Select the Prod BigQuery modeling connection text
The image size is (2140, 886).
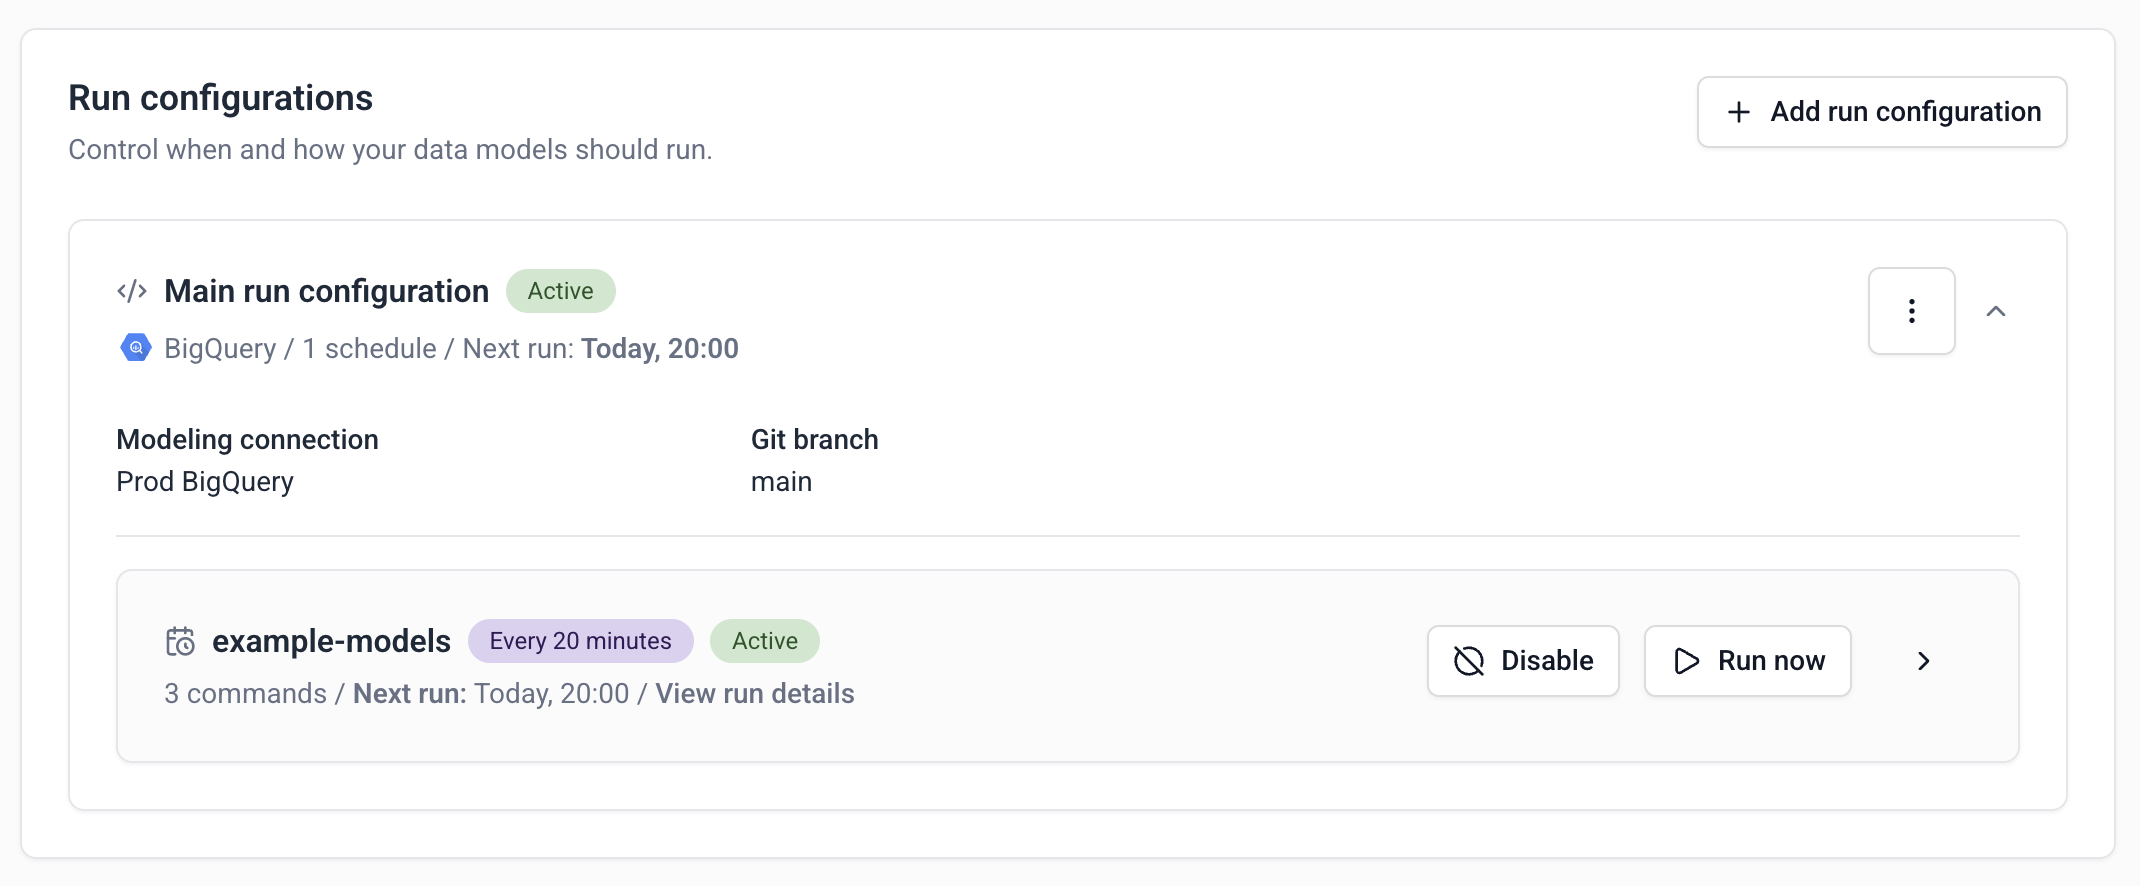point(204,481)
